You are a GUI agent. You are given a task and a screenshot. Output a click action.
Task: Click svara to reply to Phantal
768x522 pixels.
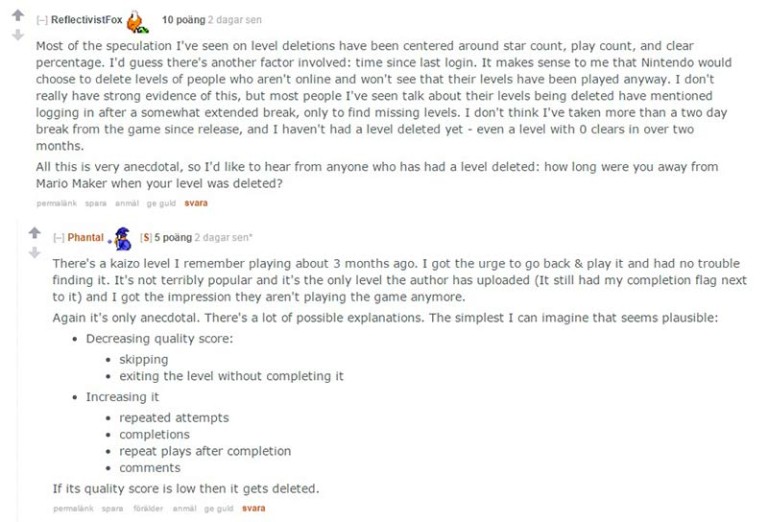pos(254,508)
